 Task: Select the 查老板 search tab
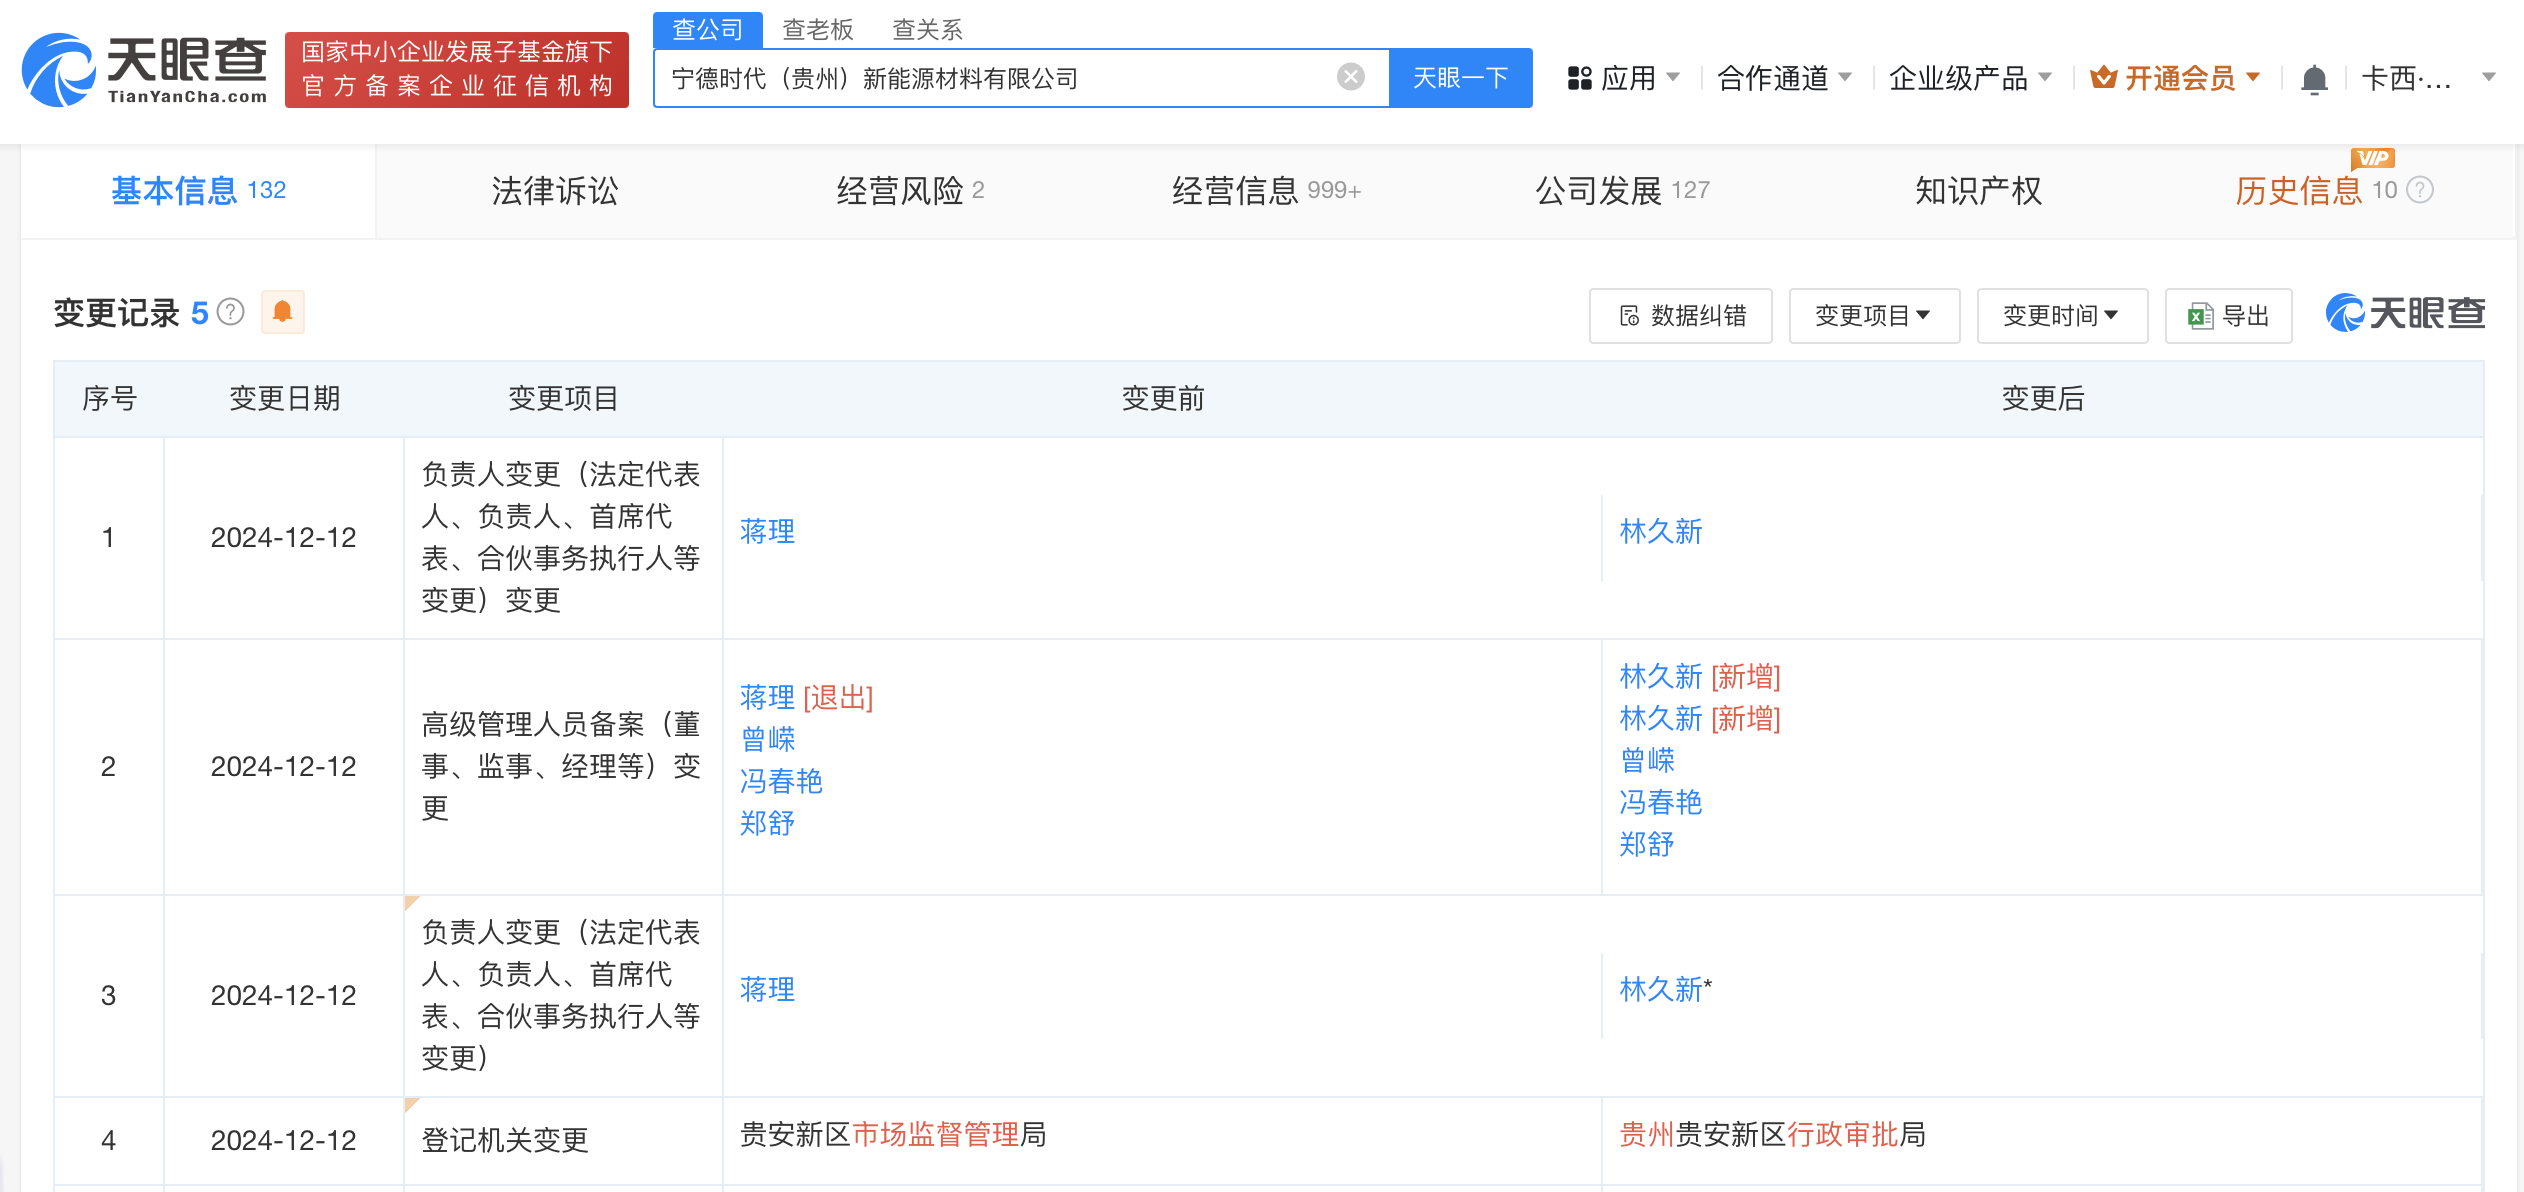click(x=817, y=30)
